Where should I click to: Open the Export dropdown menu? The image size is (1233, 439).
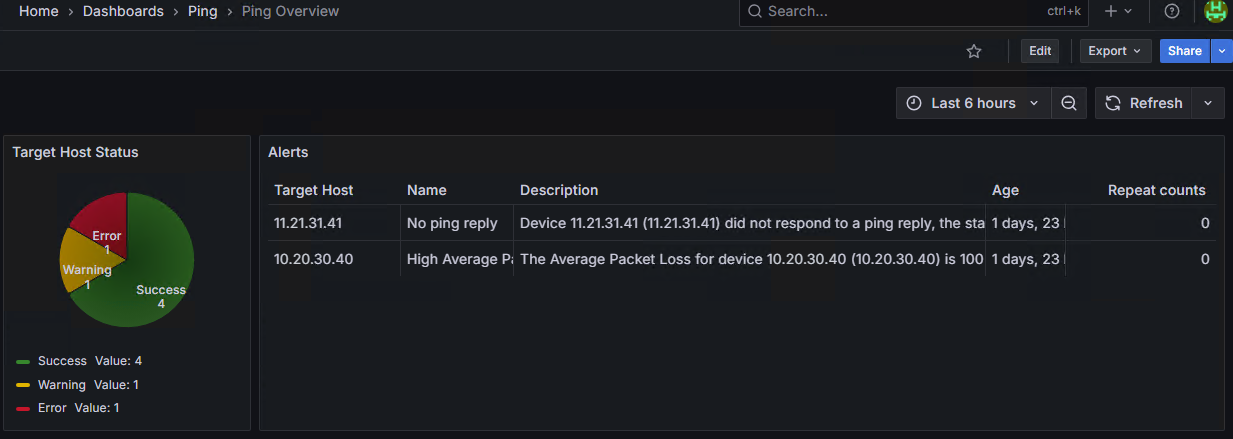point(1115,51)
